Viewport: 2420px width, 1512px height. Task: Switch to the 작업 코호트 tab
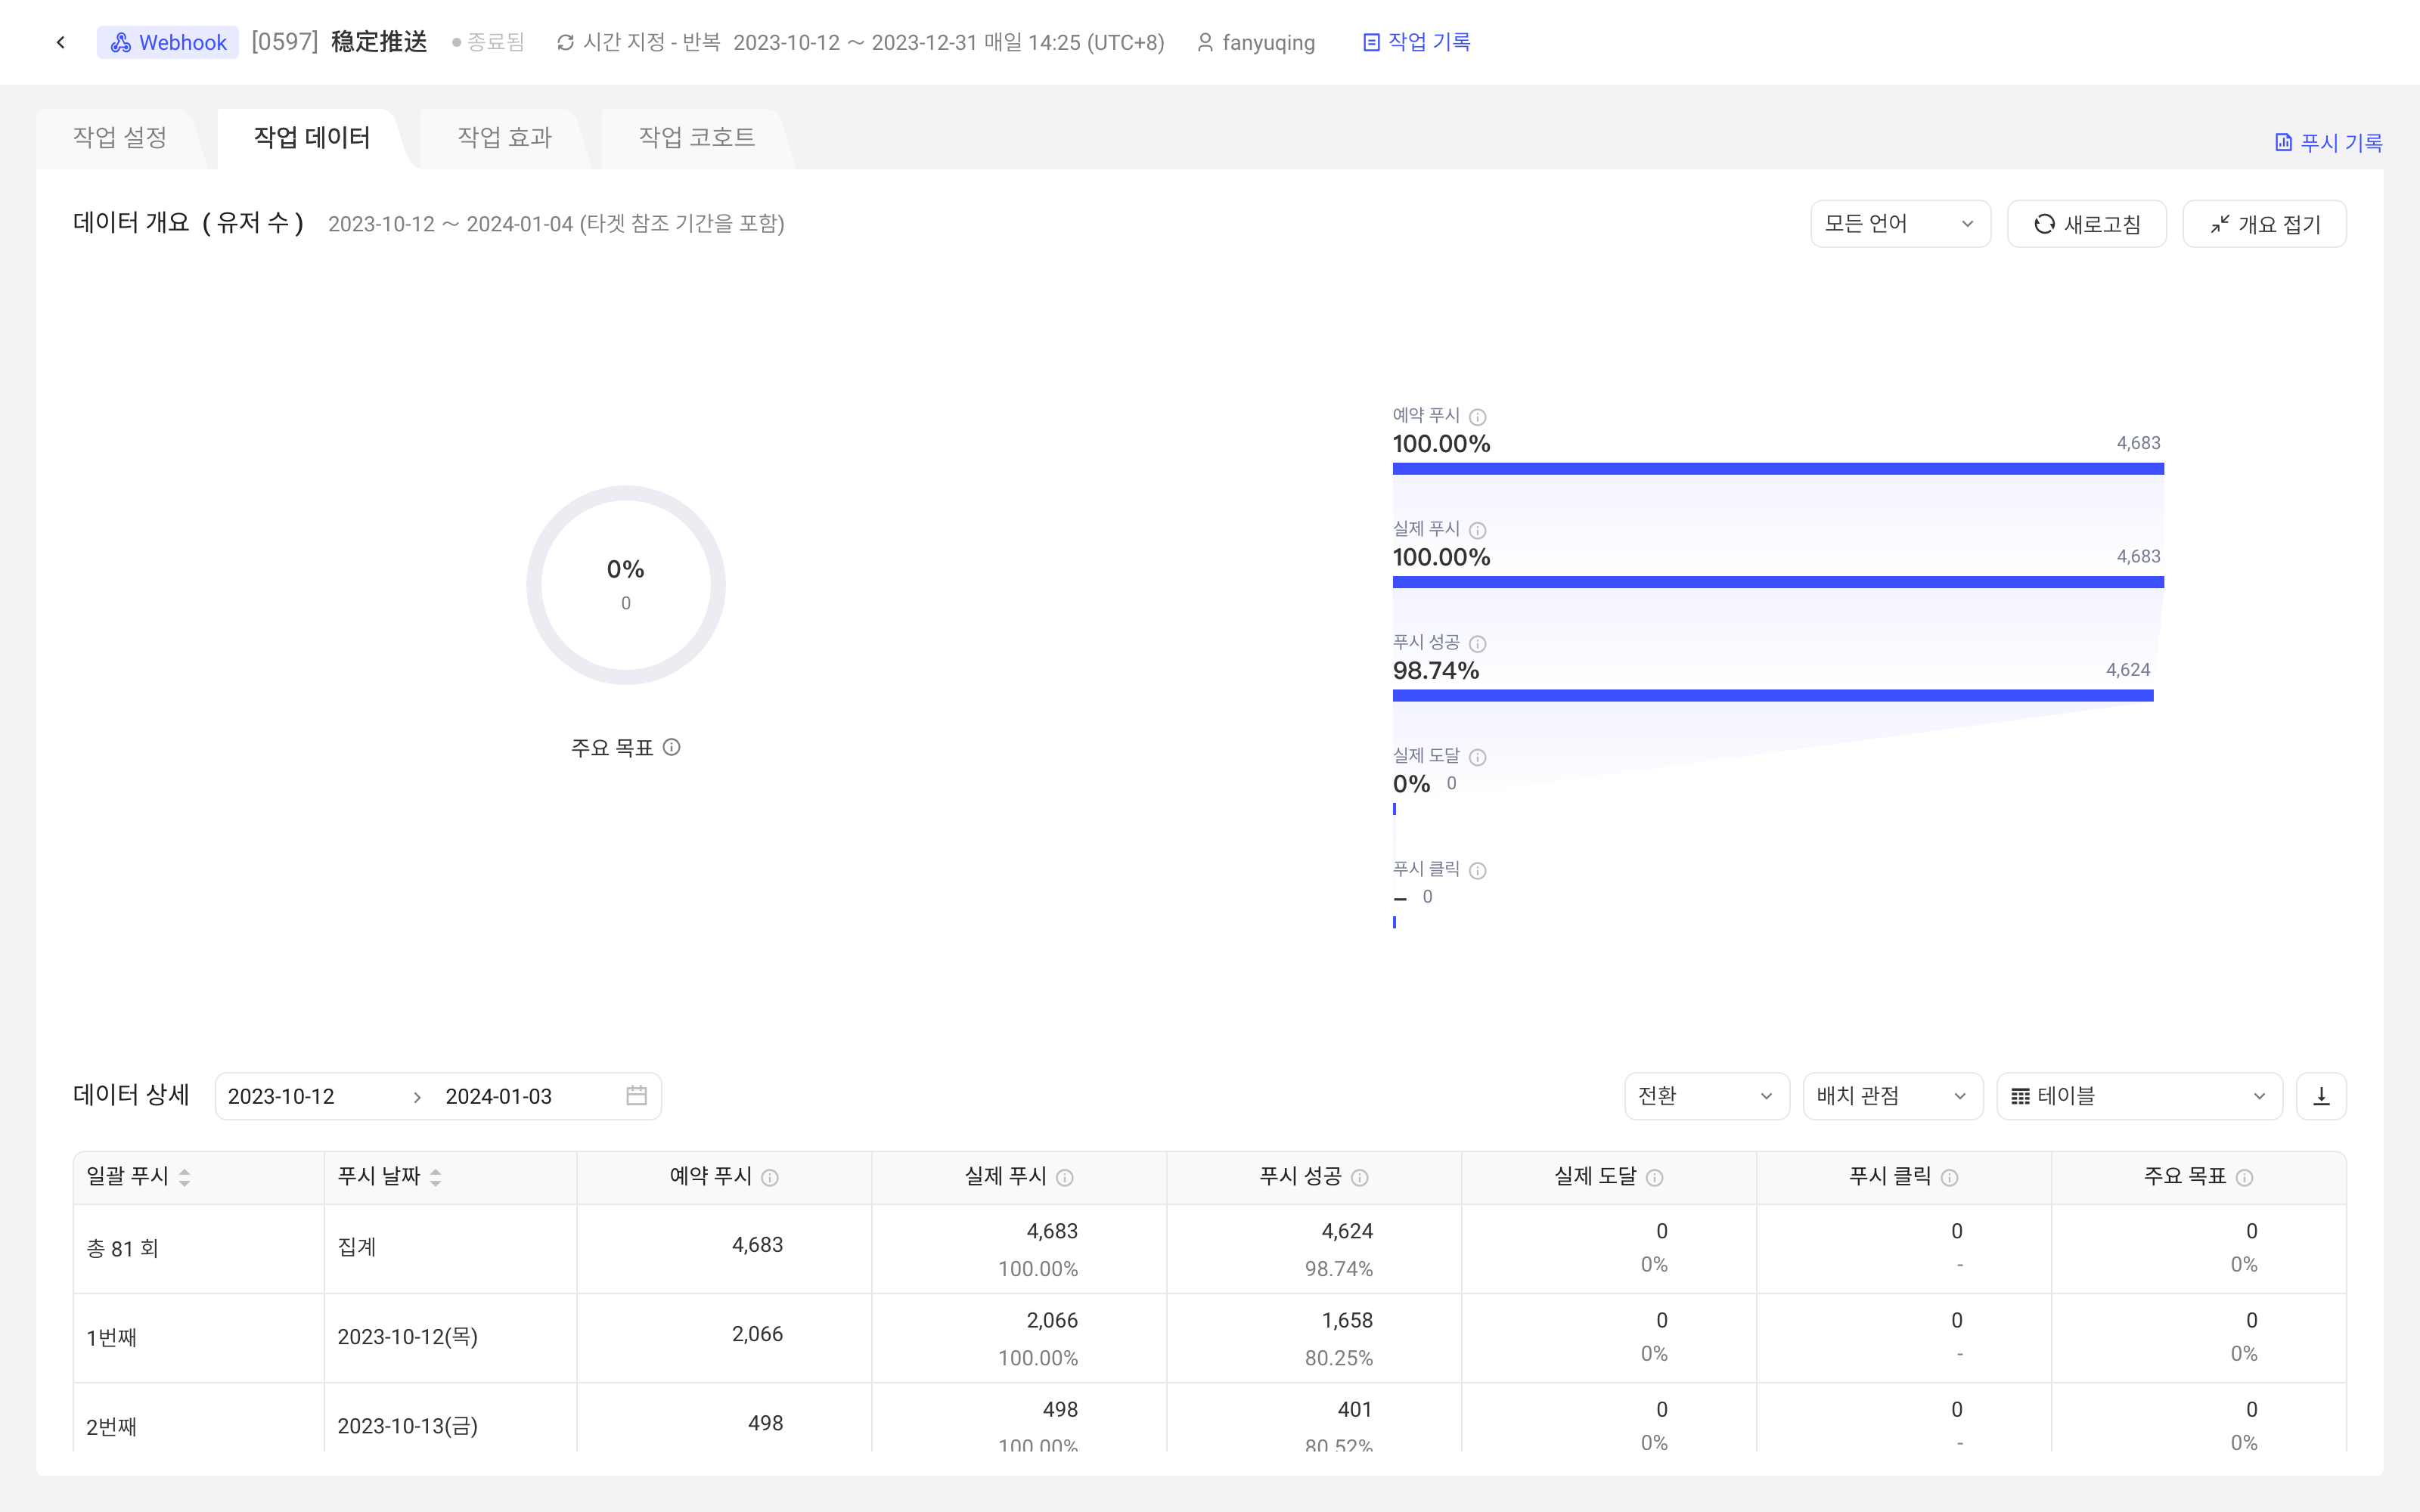coord(697,138)
